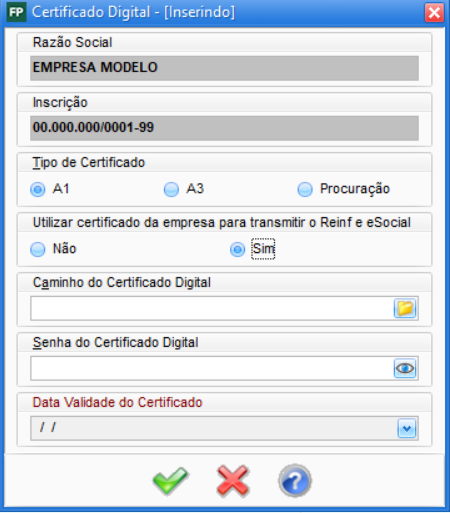
Task: Click the Razão Social field EMPRESA MODELO
Action: (224, 68)
